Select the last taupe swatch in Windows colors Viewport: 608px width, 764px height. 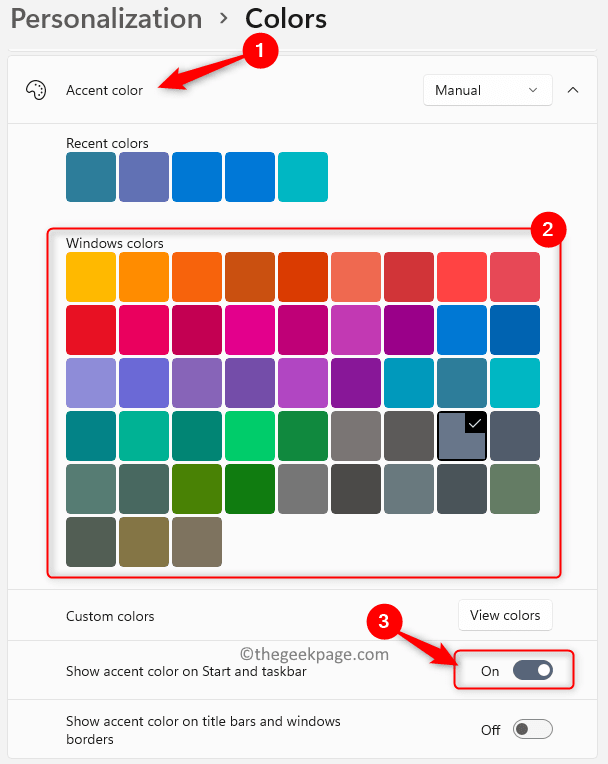197,541
